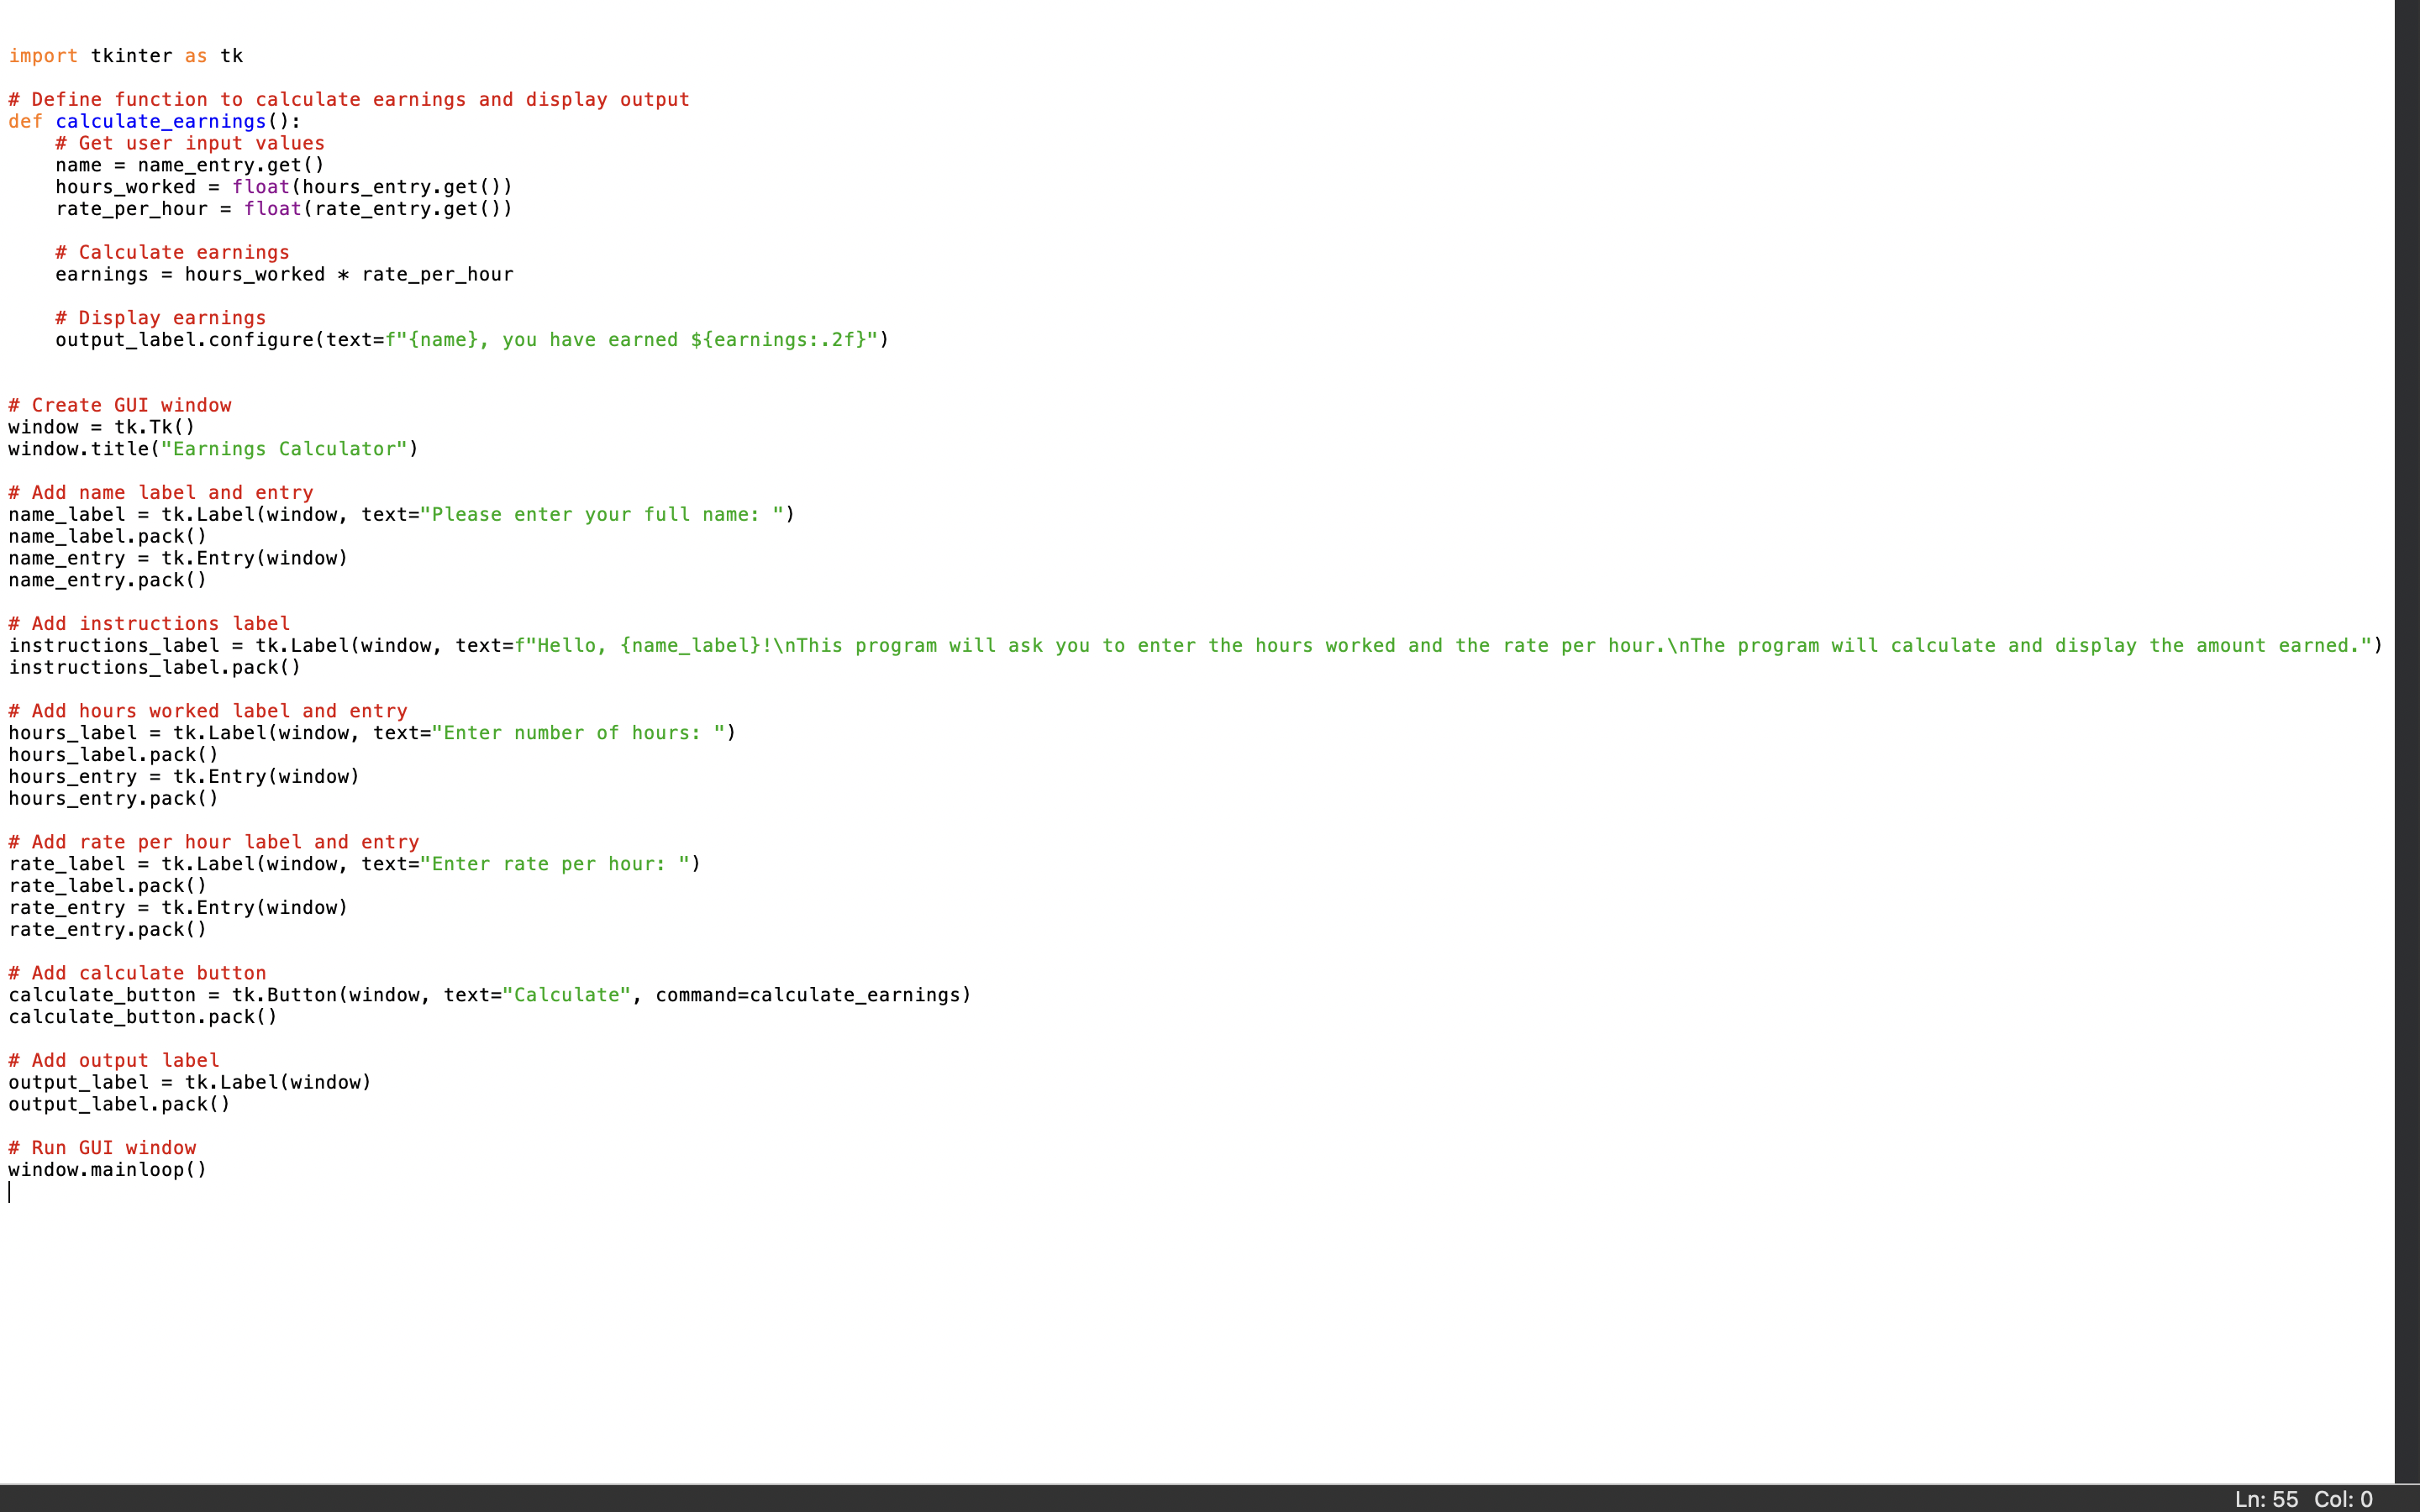The height and width of the screenshot is (1512, 2420).
Task: Click the vertical scrollbar on the right edge
Action: tap(2406, 740)
